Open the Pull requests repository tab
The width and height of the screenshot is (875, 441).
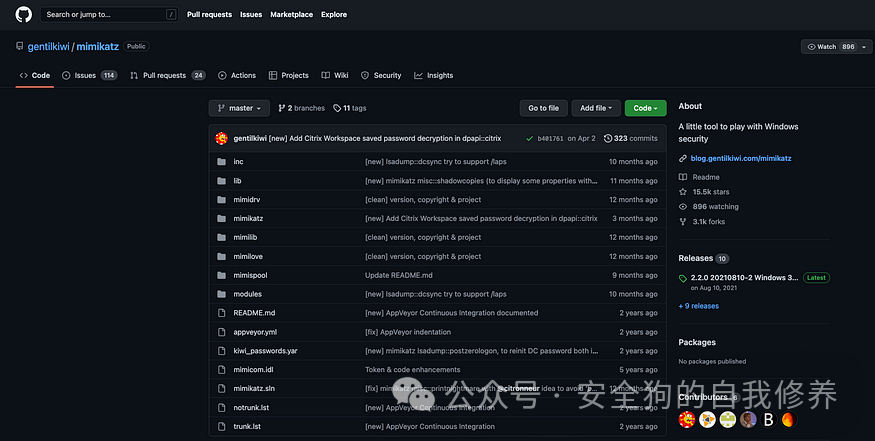[x=167, y=75]
